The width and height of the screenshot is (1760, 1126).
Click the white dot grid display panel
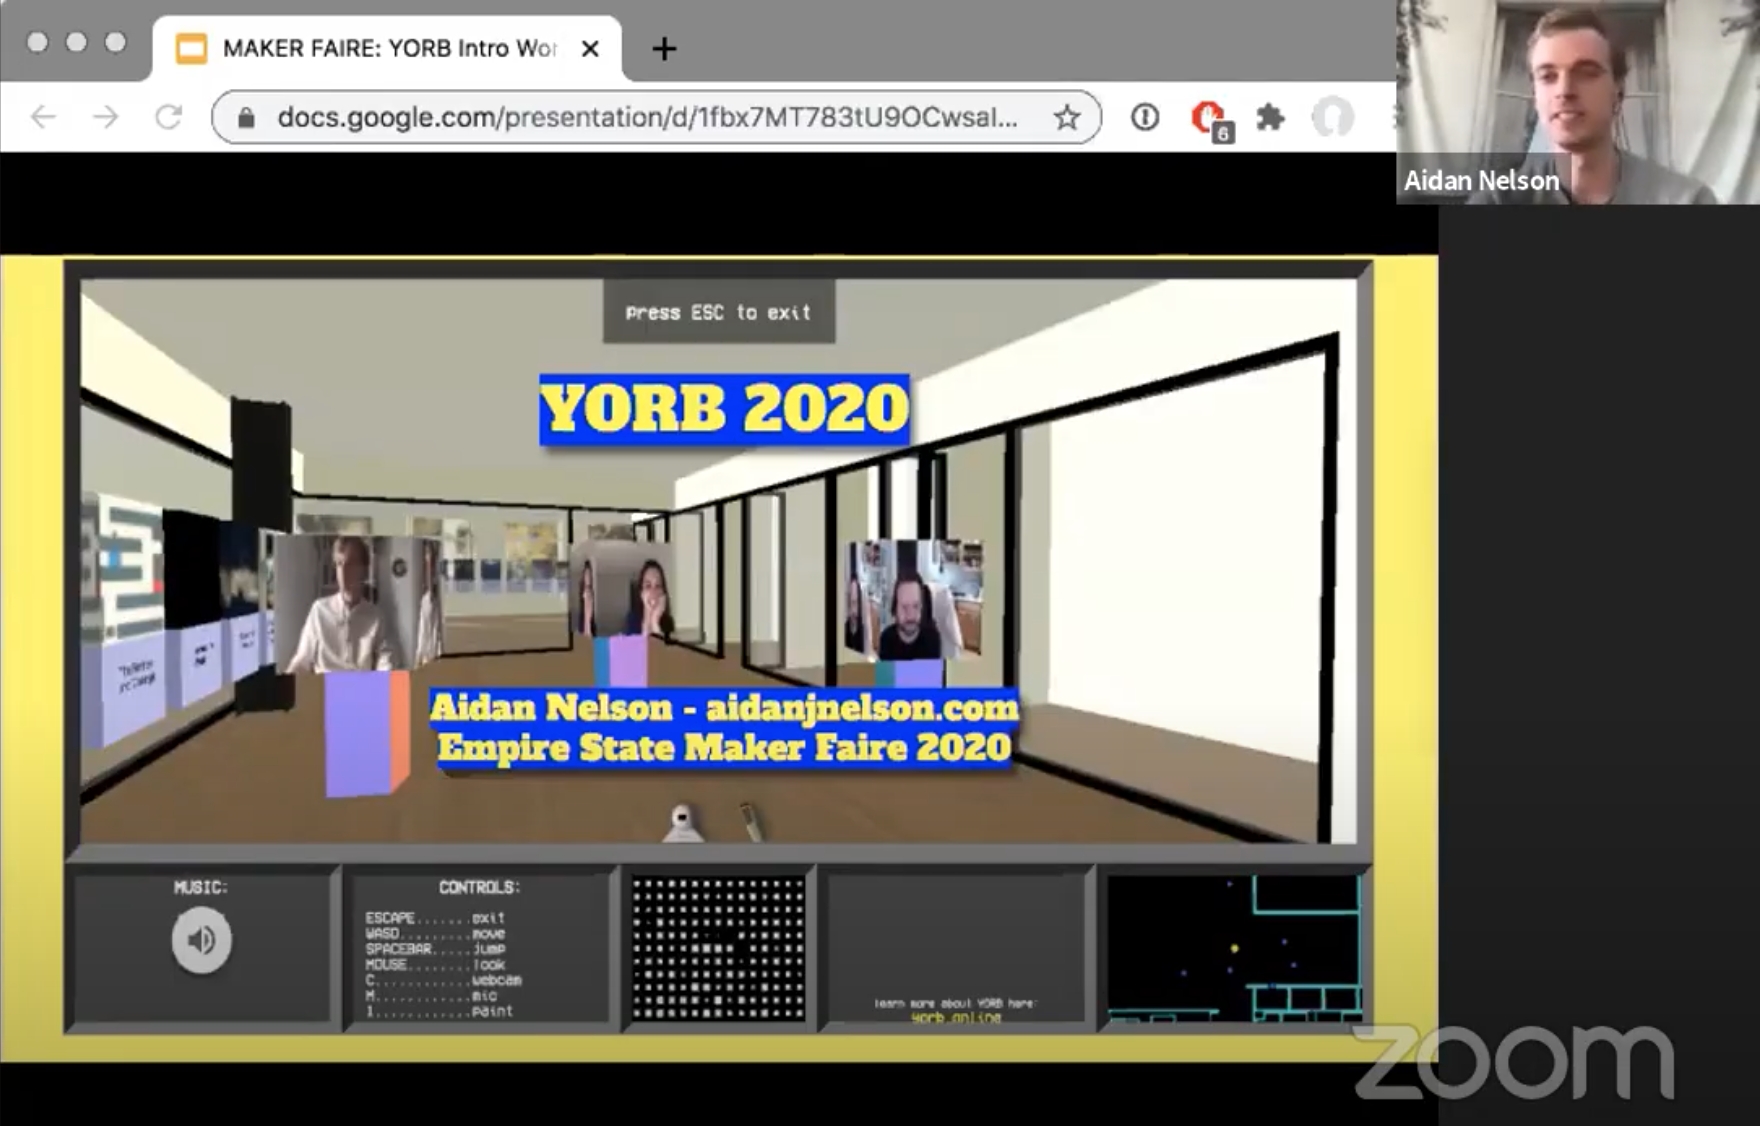click(718, 948)
